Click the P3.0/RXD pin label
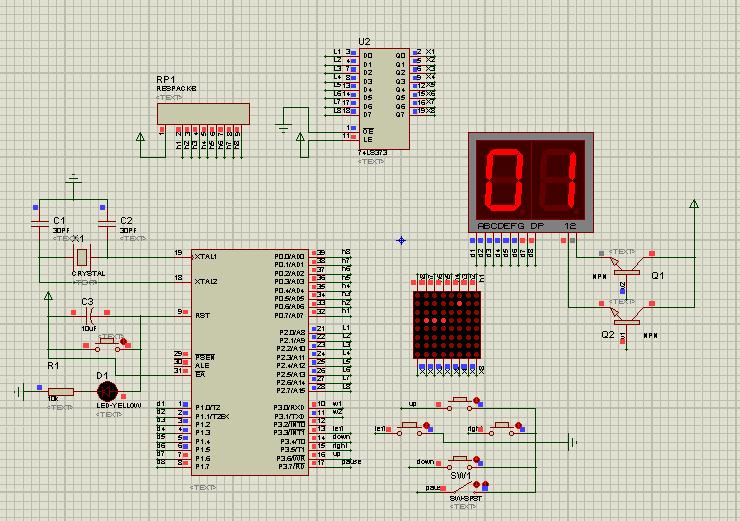Screen dimensions: 740x521 pyautogui.click(x=289, y=408)
